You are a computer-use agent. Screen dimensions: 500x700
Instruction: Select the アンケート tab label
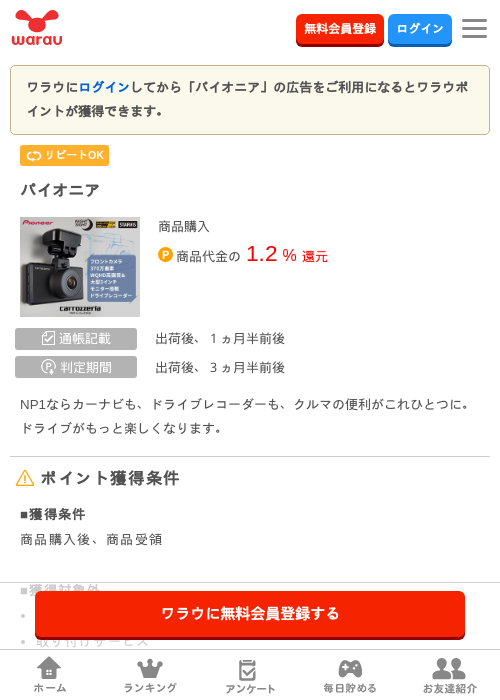pyautogui.click(x=250, y=689)
